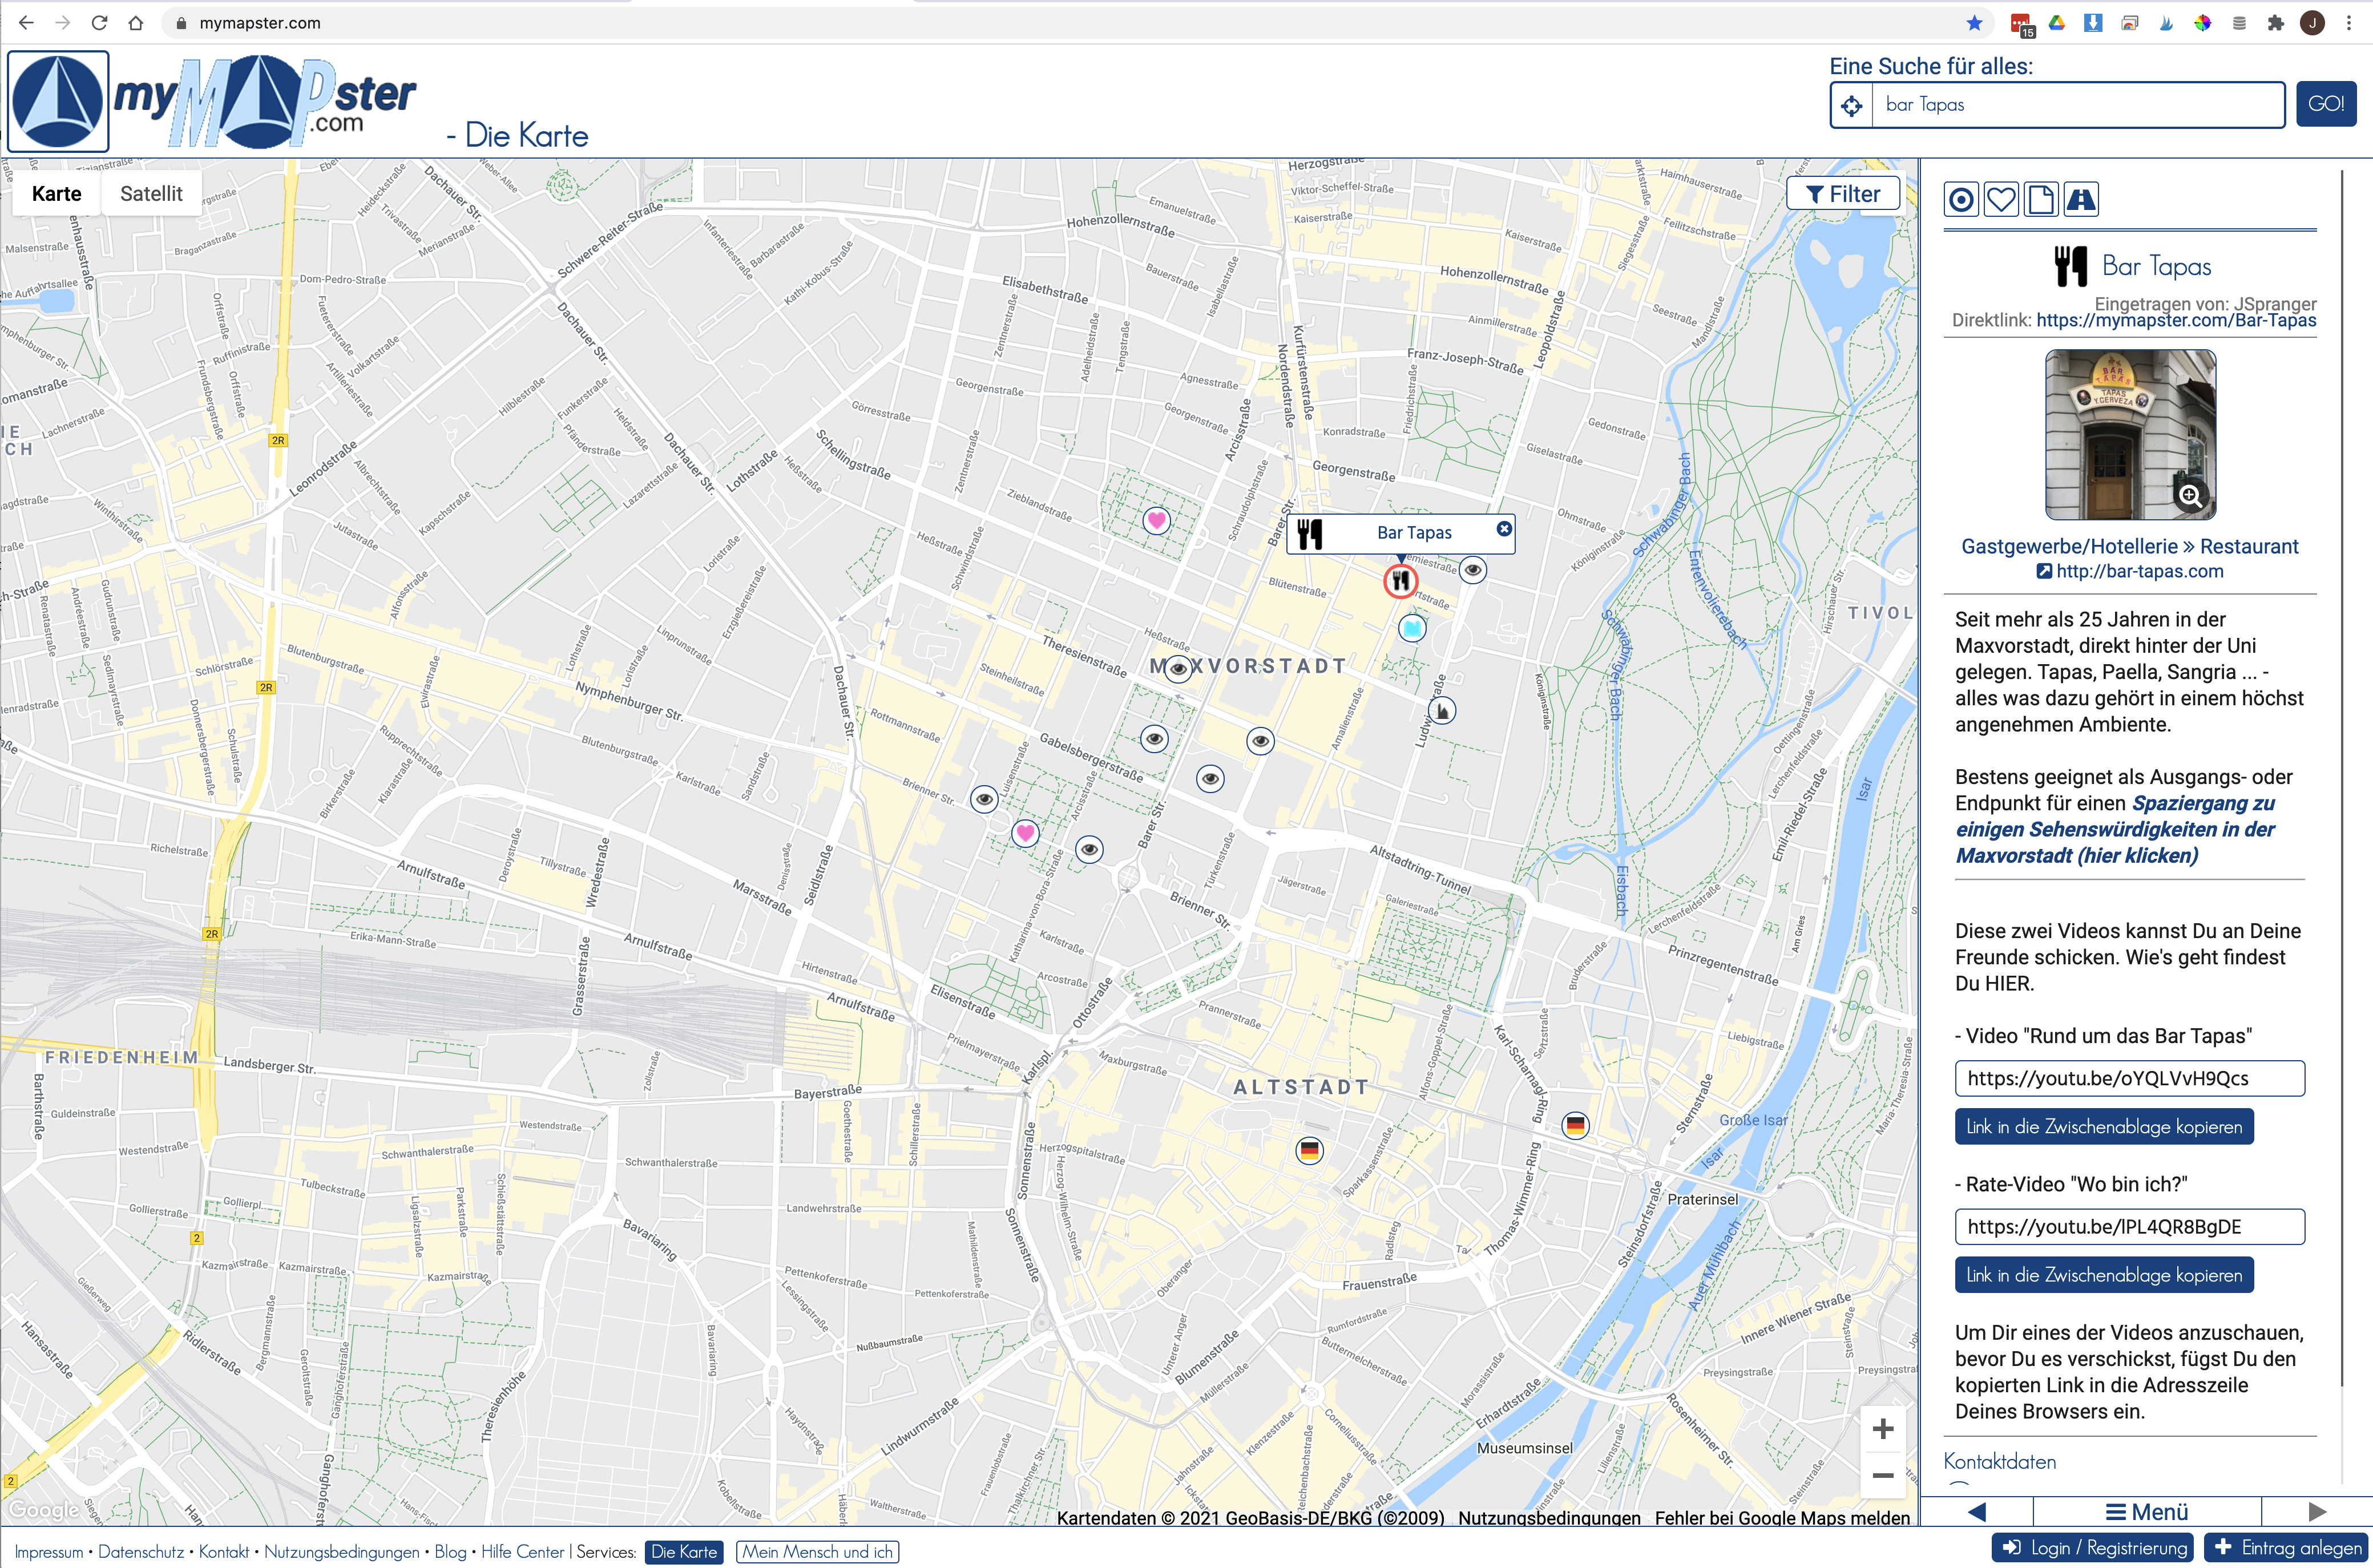This screenshot has width=2373, height=1568.
Task: Open the Menü at the panel bottom
Action: [x=2147, y=1512]
